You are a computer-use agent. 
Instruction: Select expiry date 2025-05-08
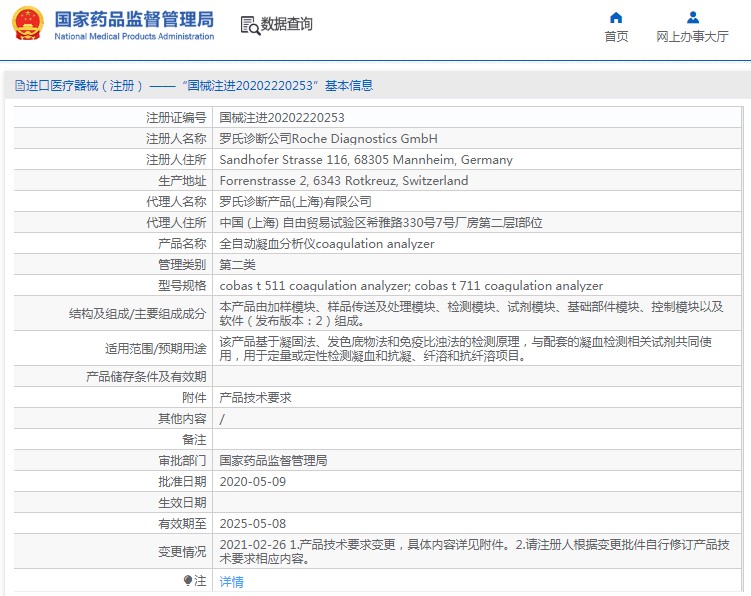252,524
